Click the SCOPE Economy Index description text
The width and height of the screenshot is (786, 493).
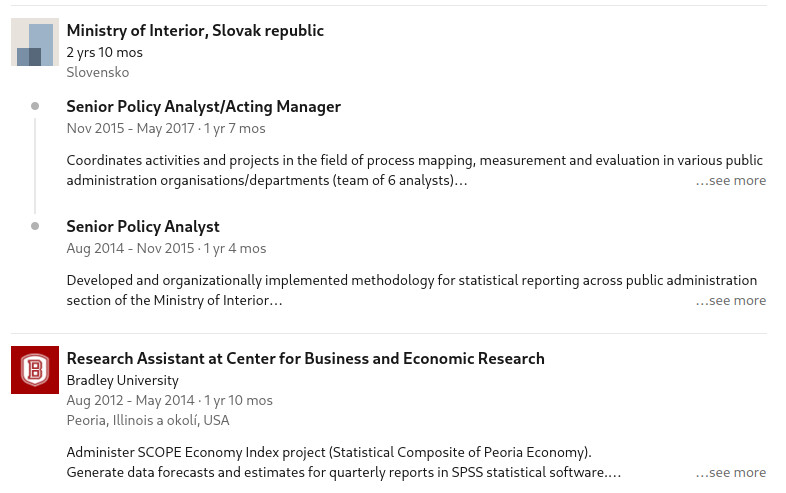pyautogui.click(x=329, y=452)
